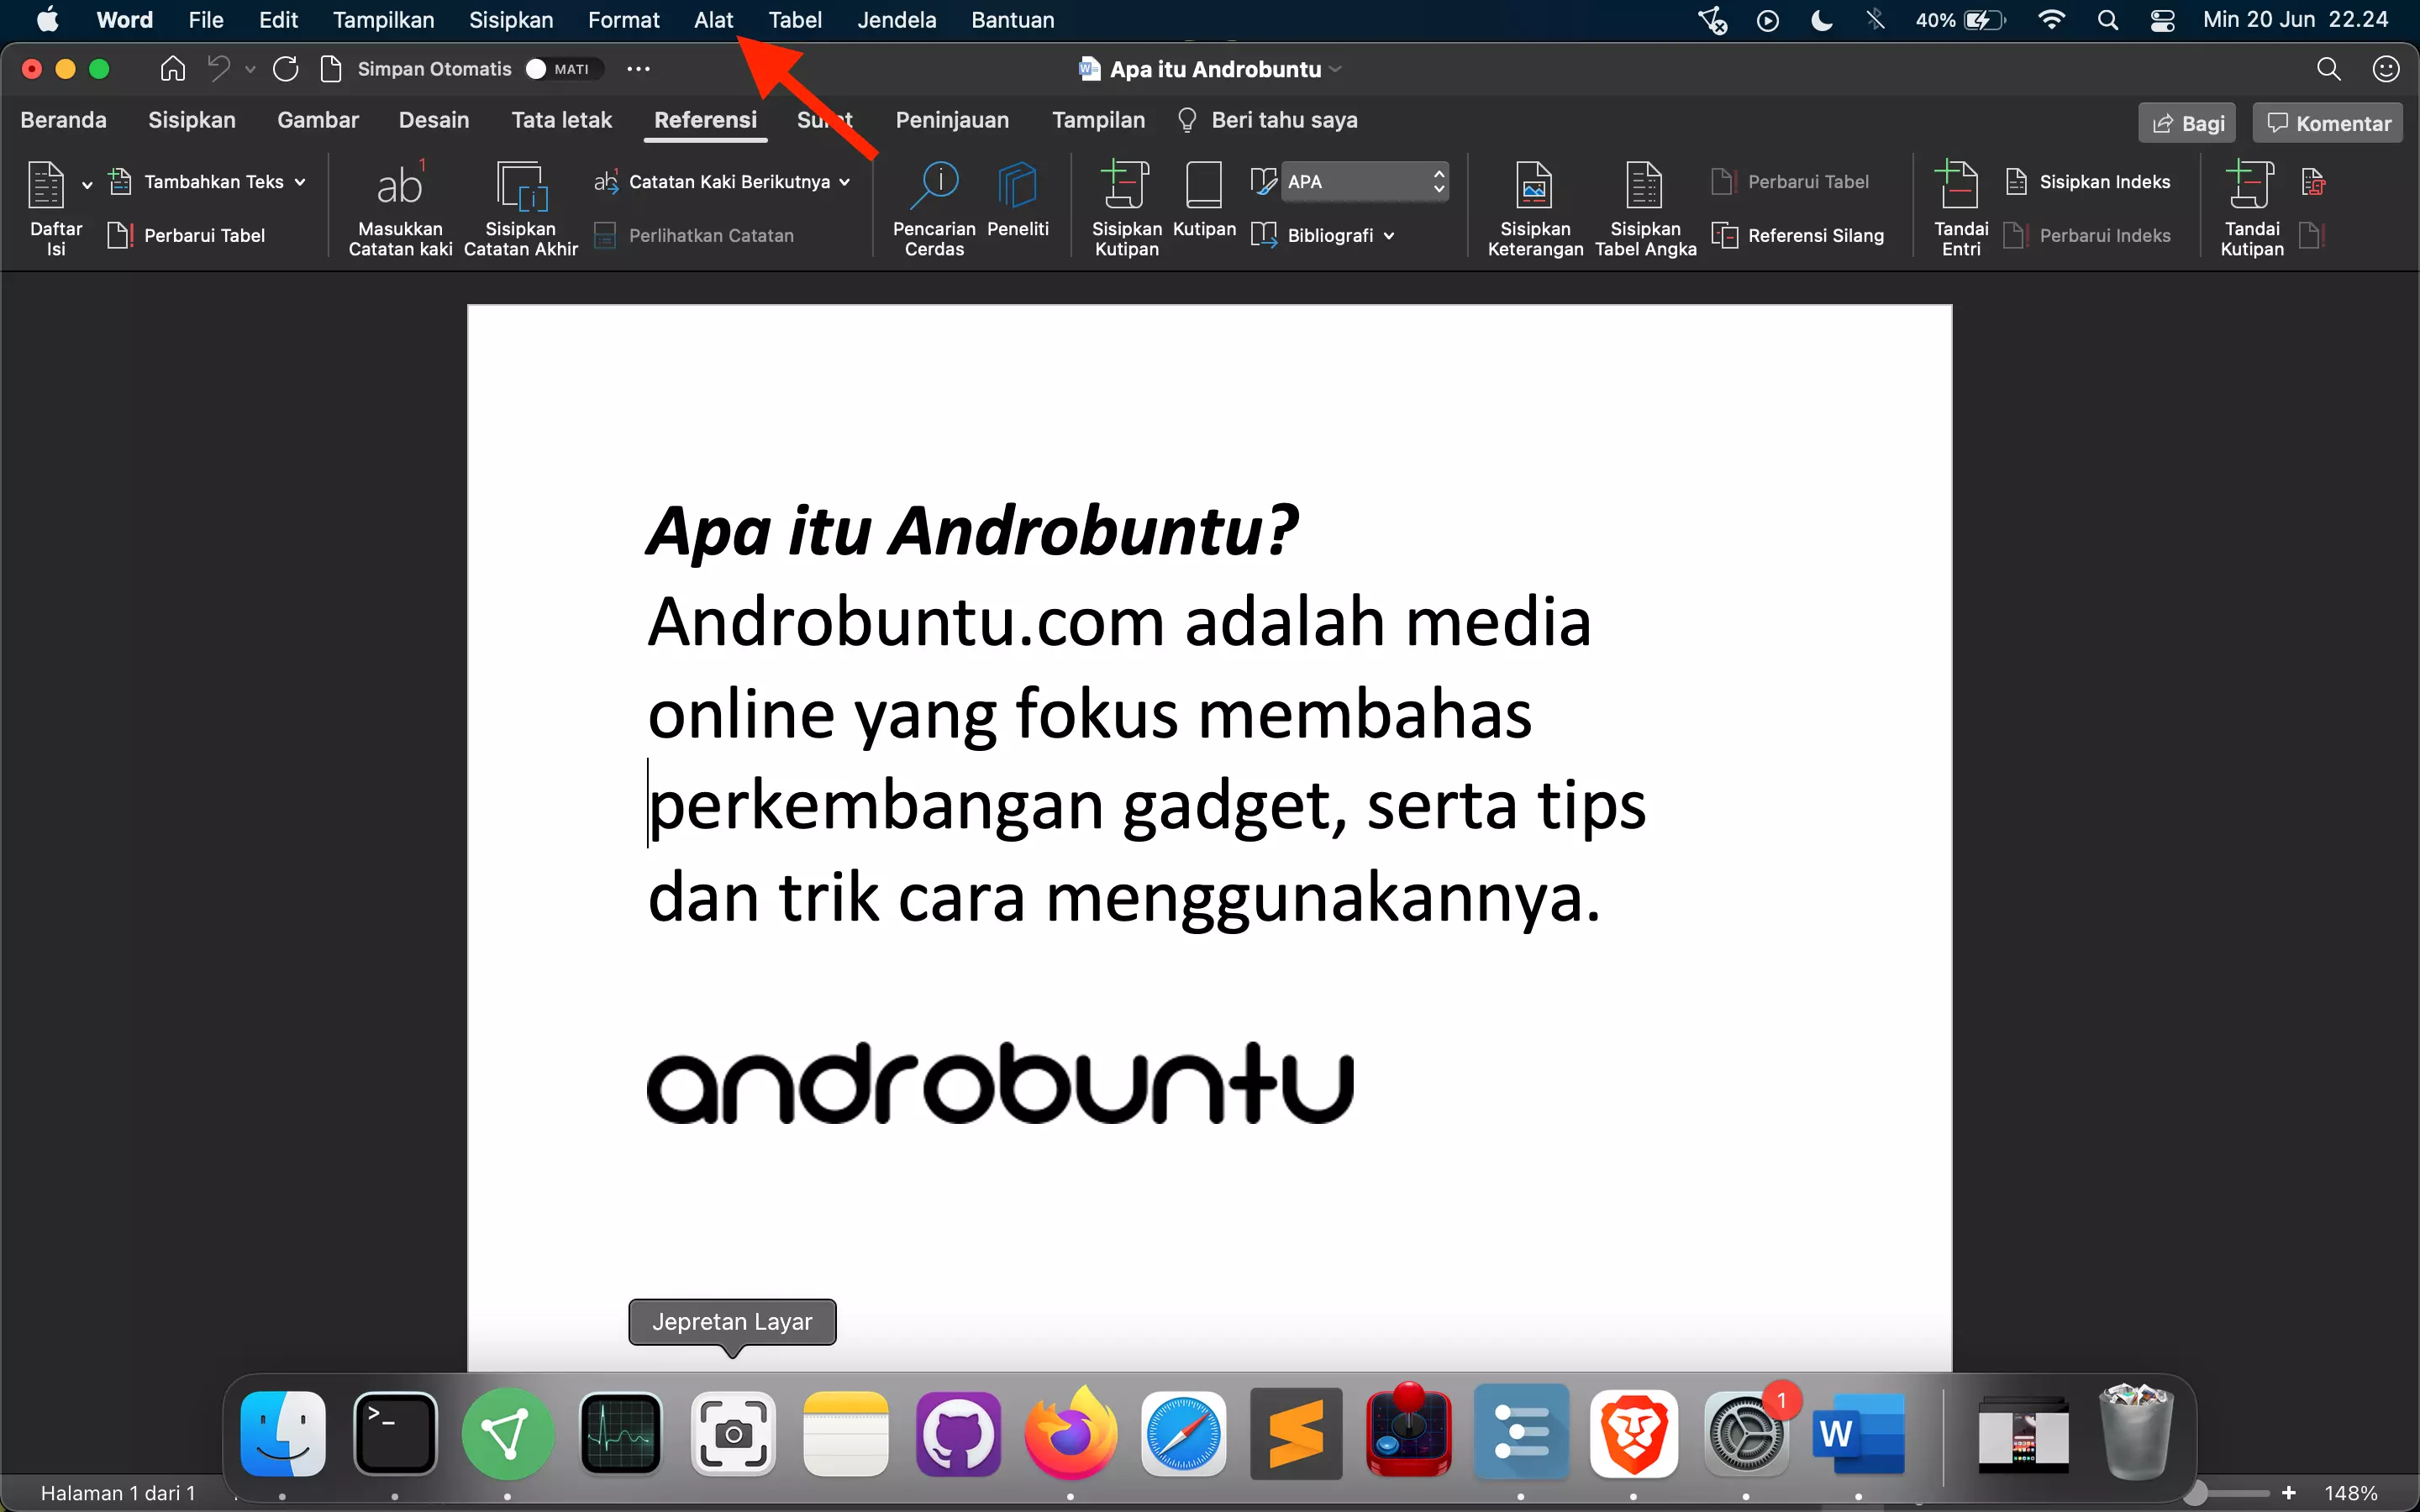Screen dimensions: 2420x1512
Task: Enable dark mode from the menu bar
Action: [1820, 19]
